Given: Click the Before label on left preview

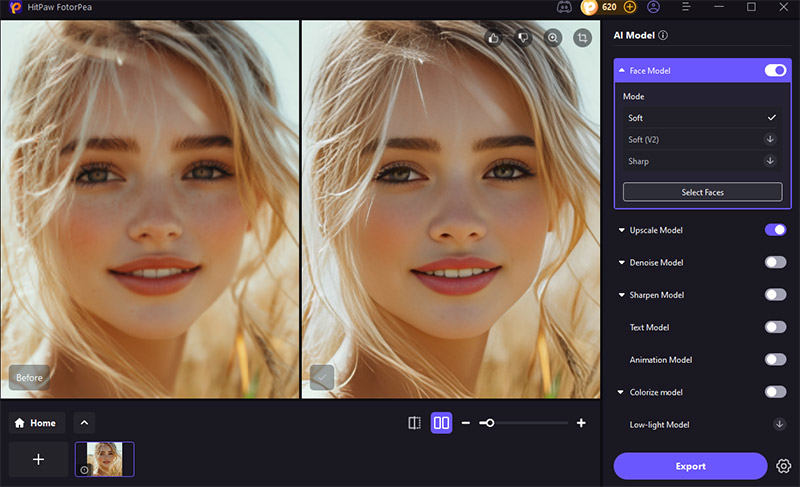Looking at the screenshot, I should click(29, 377).
